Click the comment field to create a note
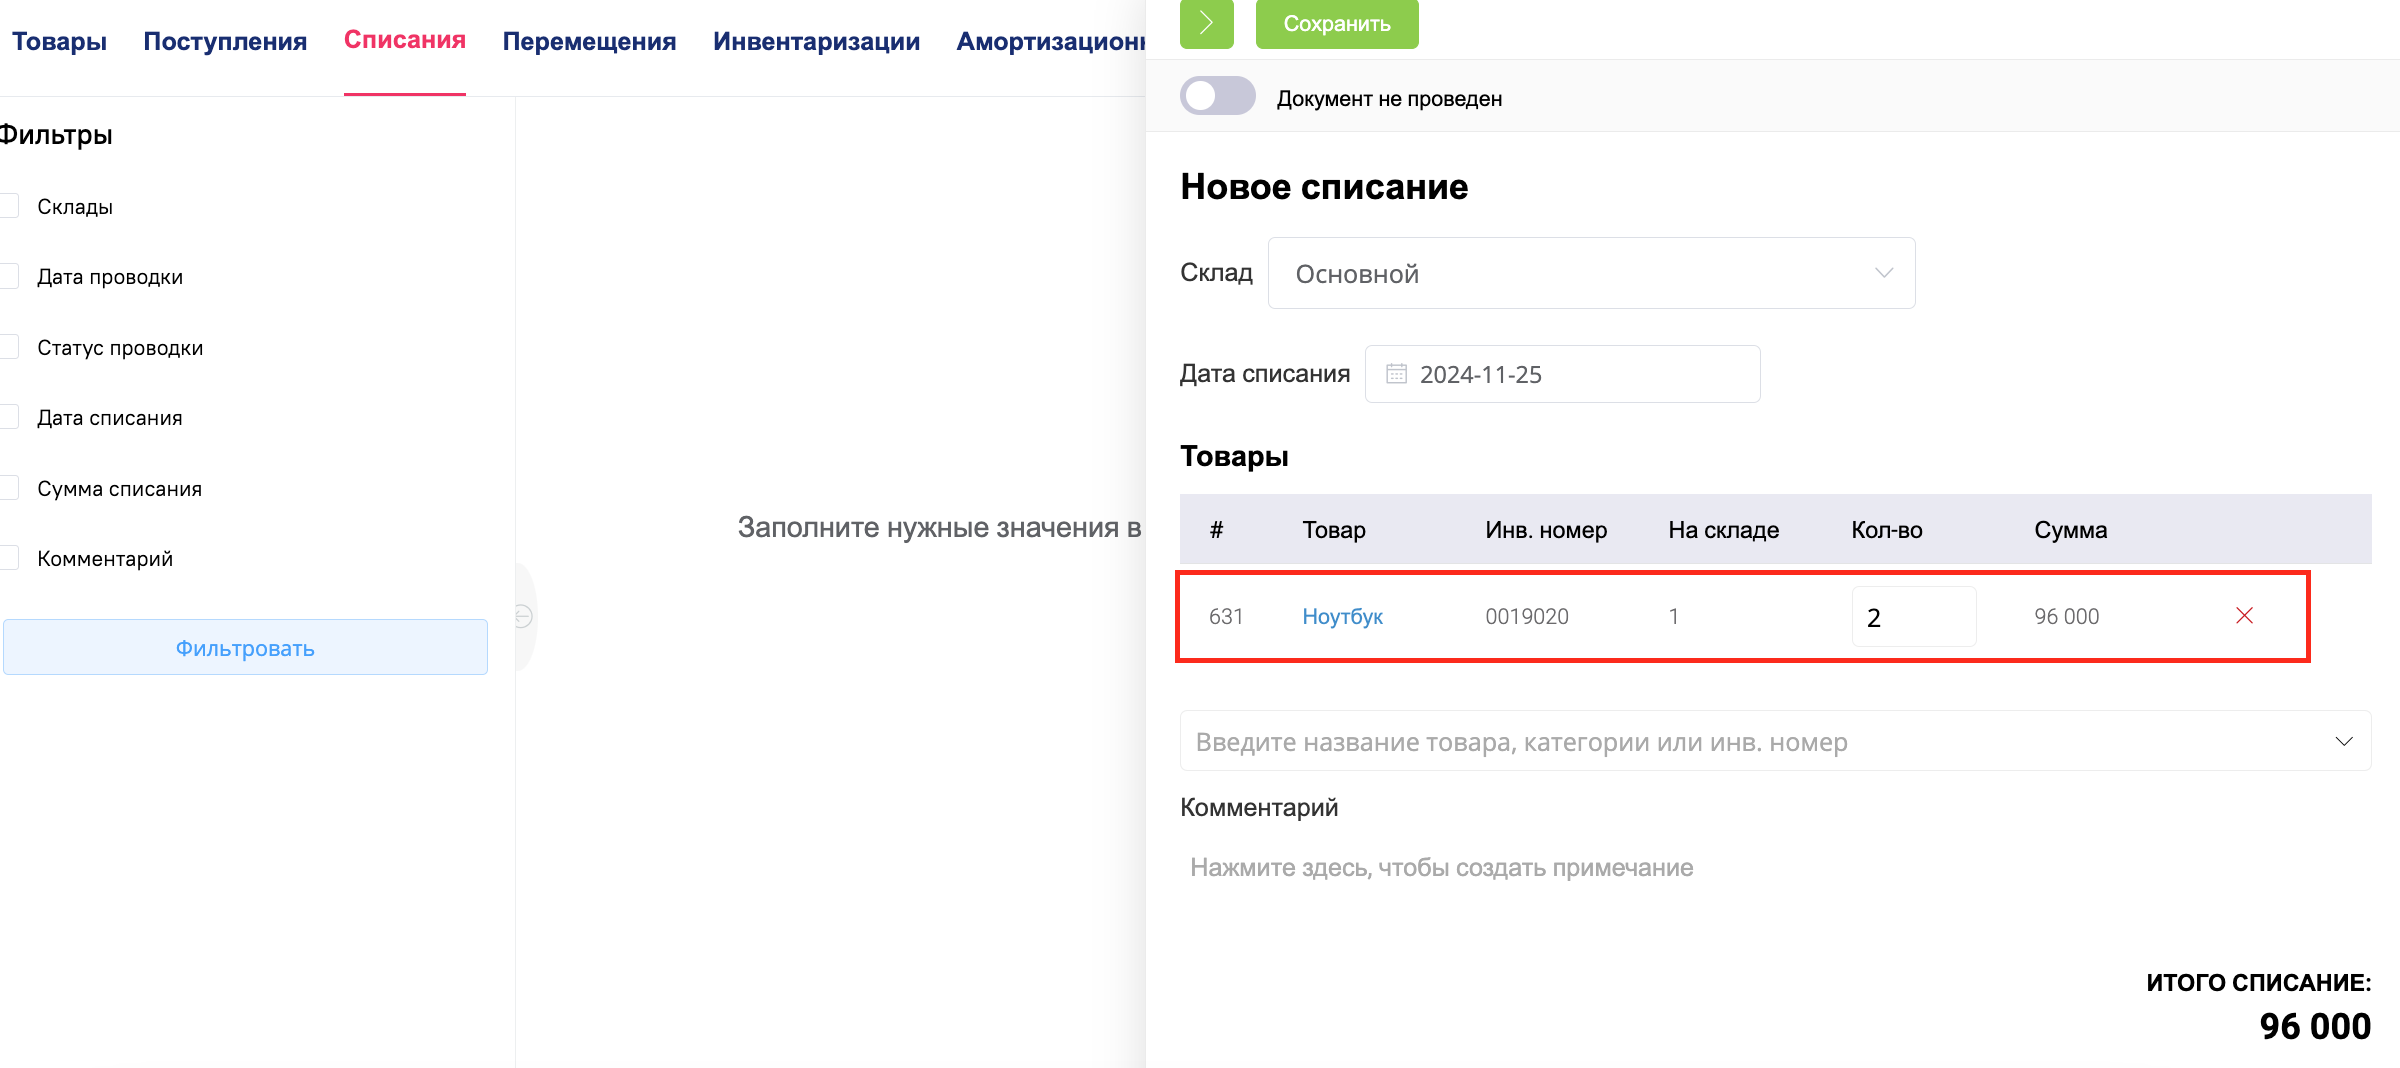Screen dimensions: 2400x1068 point(1441,867)
